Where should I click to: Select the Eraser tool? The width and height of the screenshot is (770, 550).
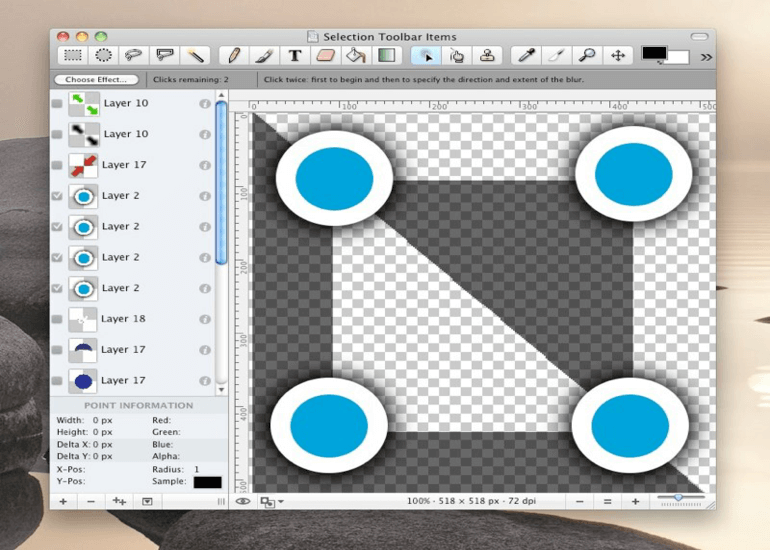point(326,56)
